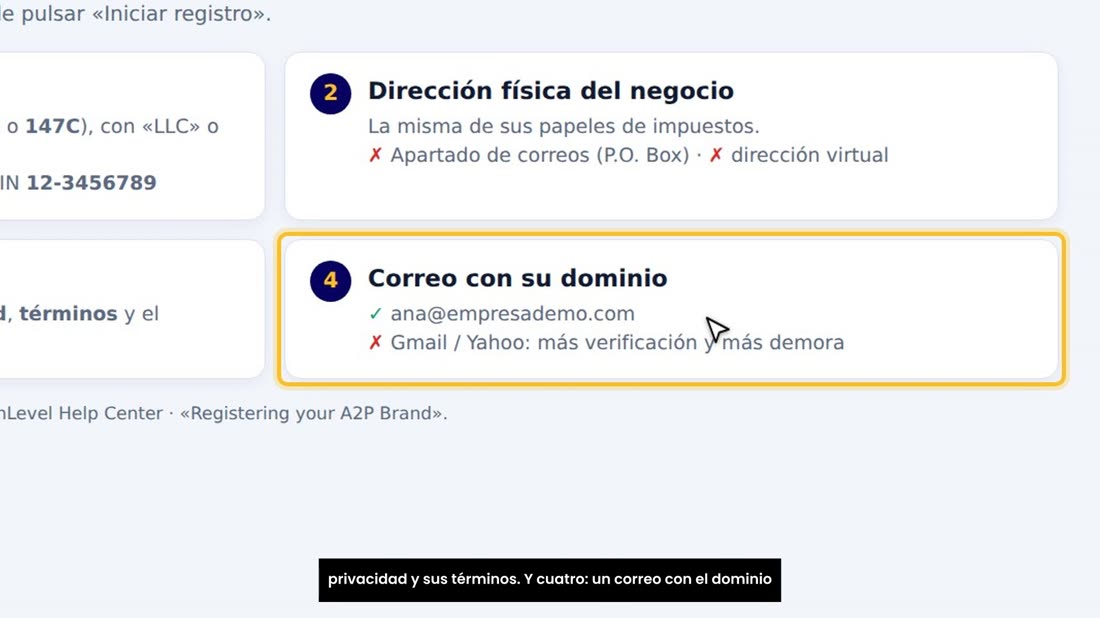Click the number 12-3456789
The width and height of the screenshot is (1100, 618).
click(x=91, y=183)
